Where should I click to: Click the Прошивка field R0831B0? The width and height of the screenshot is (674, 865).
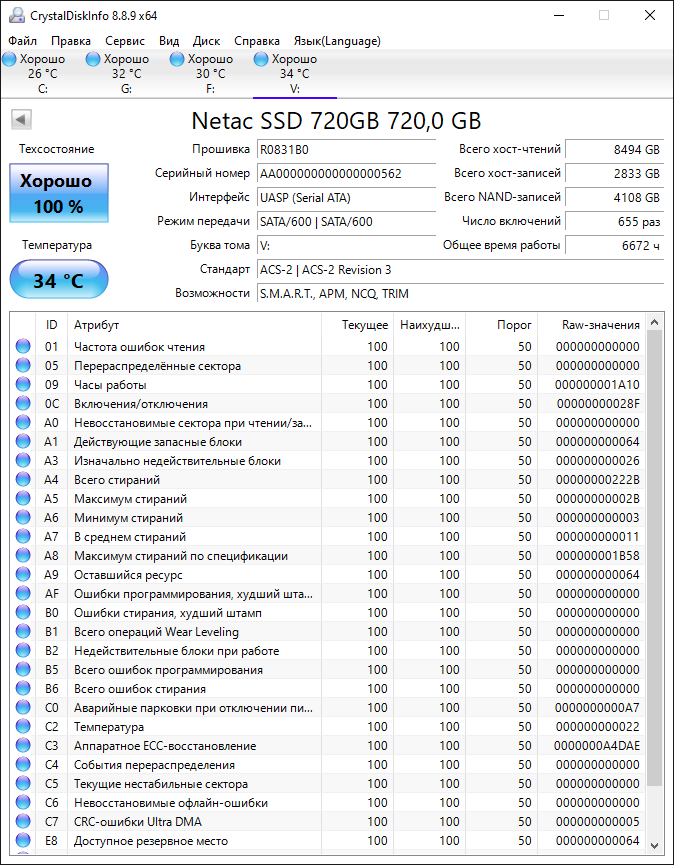click(x=346, y=149)
